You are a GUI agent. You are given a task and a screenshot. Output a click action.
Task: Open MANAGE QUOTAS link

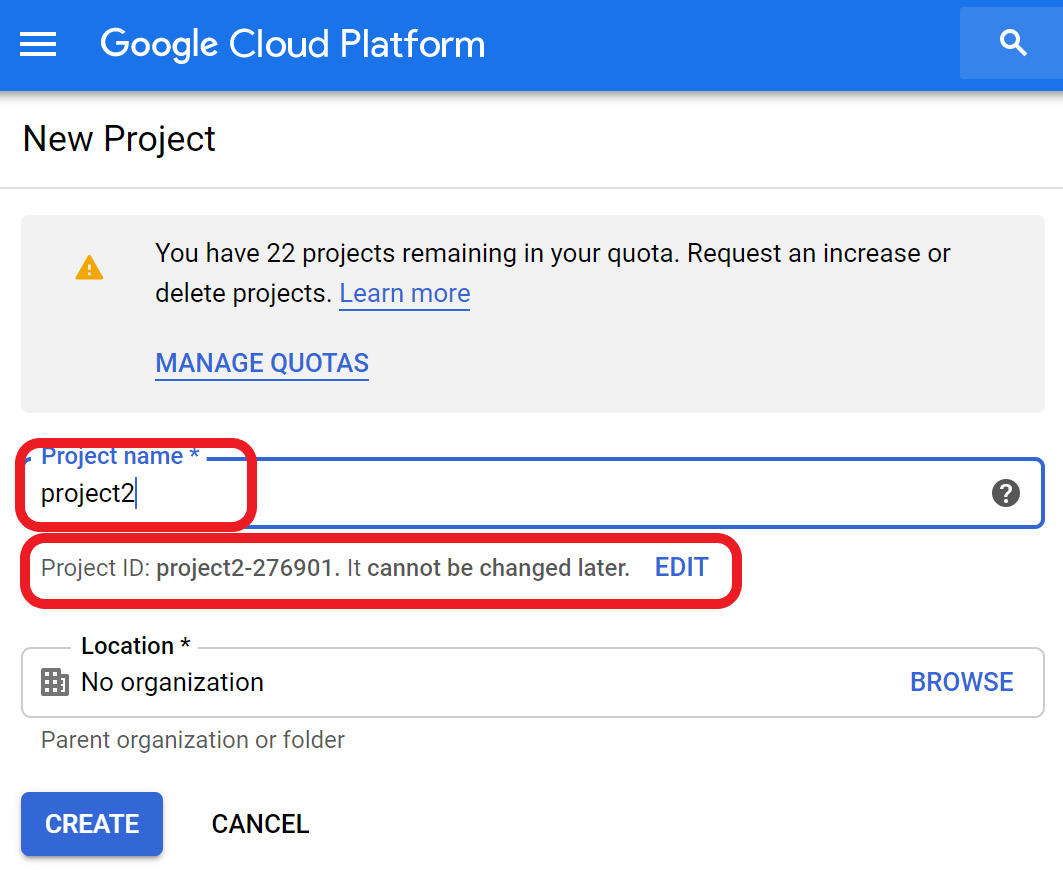[x=262, y=363]
